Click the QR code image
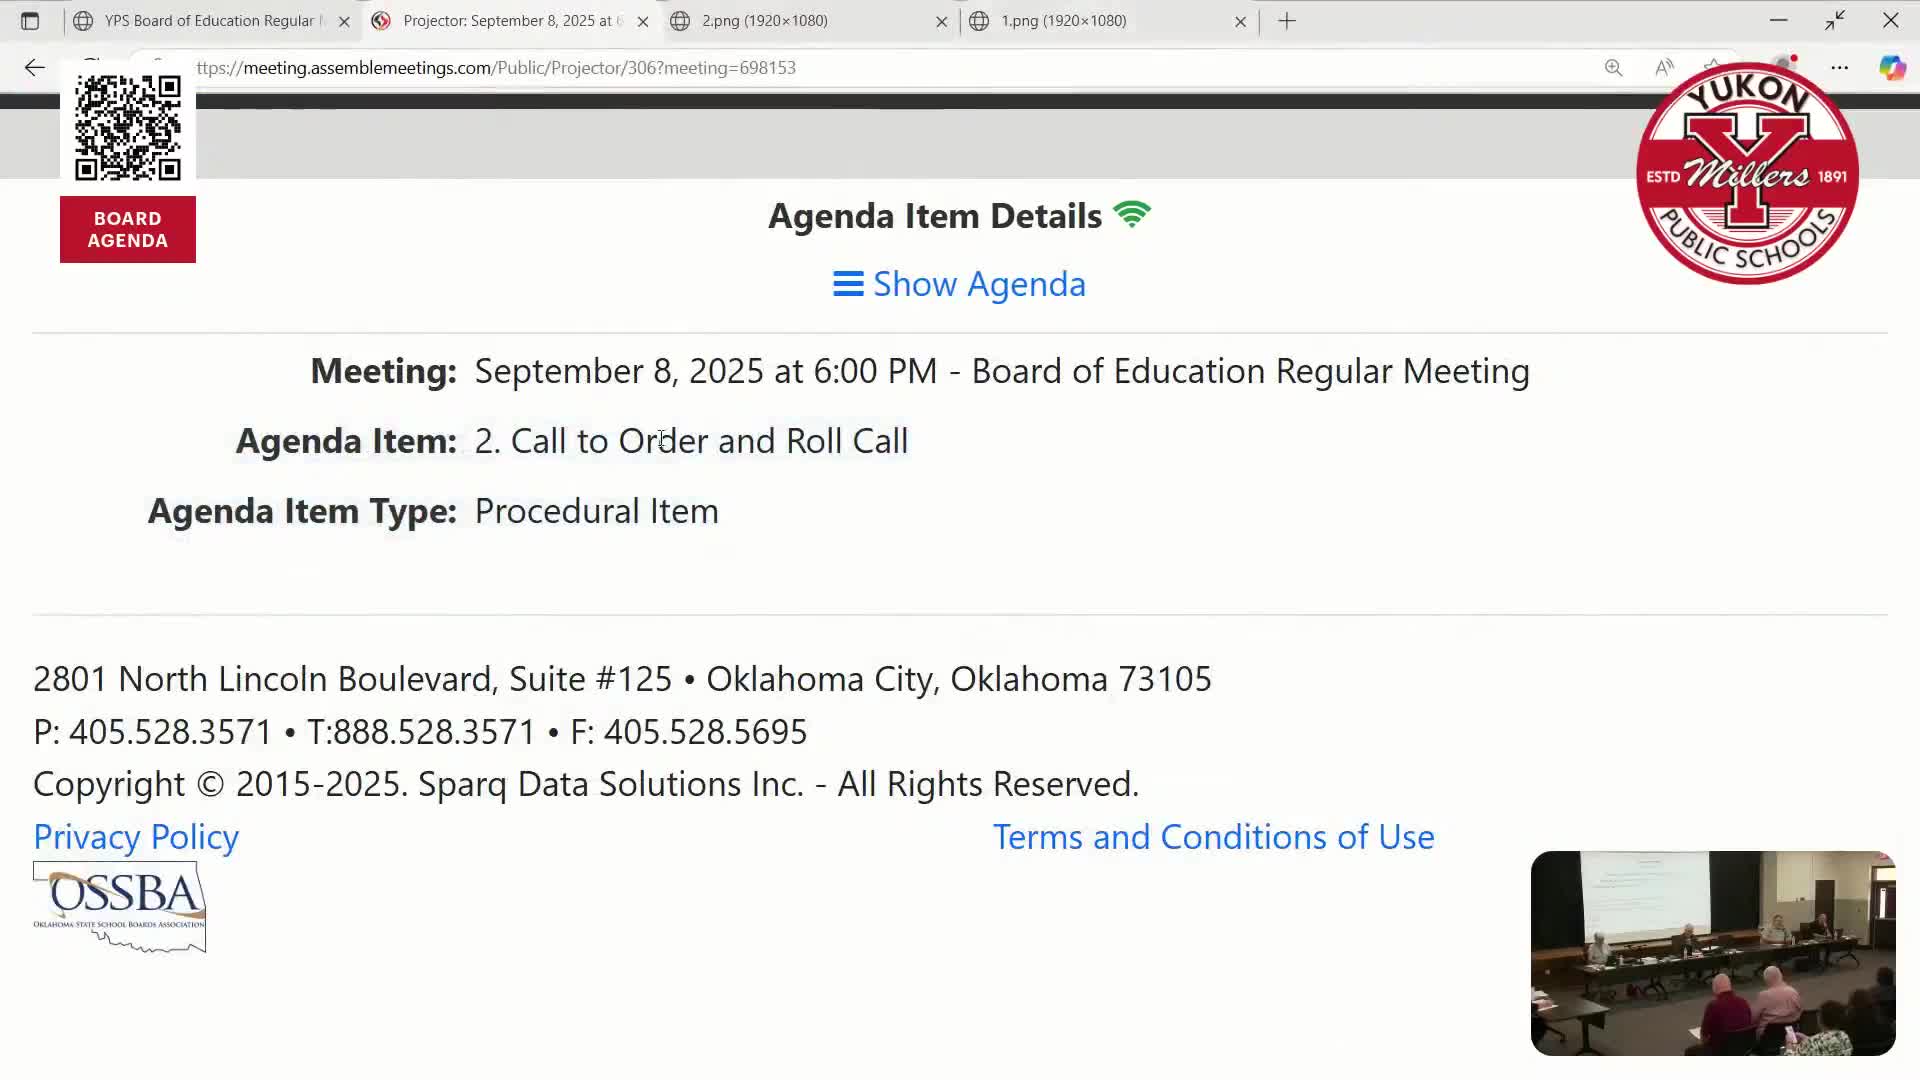1920x1080 pixels. tap(128, 126)
